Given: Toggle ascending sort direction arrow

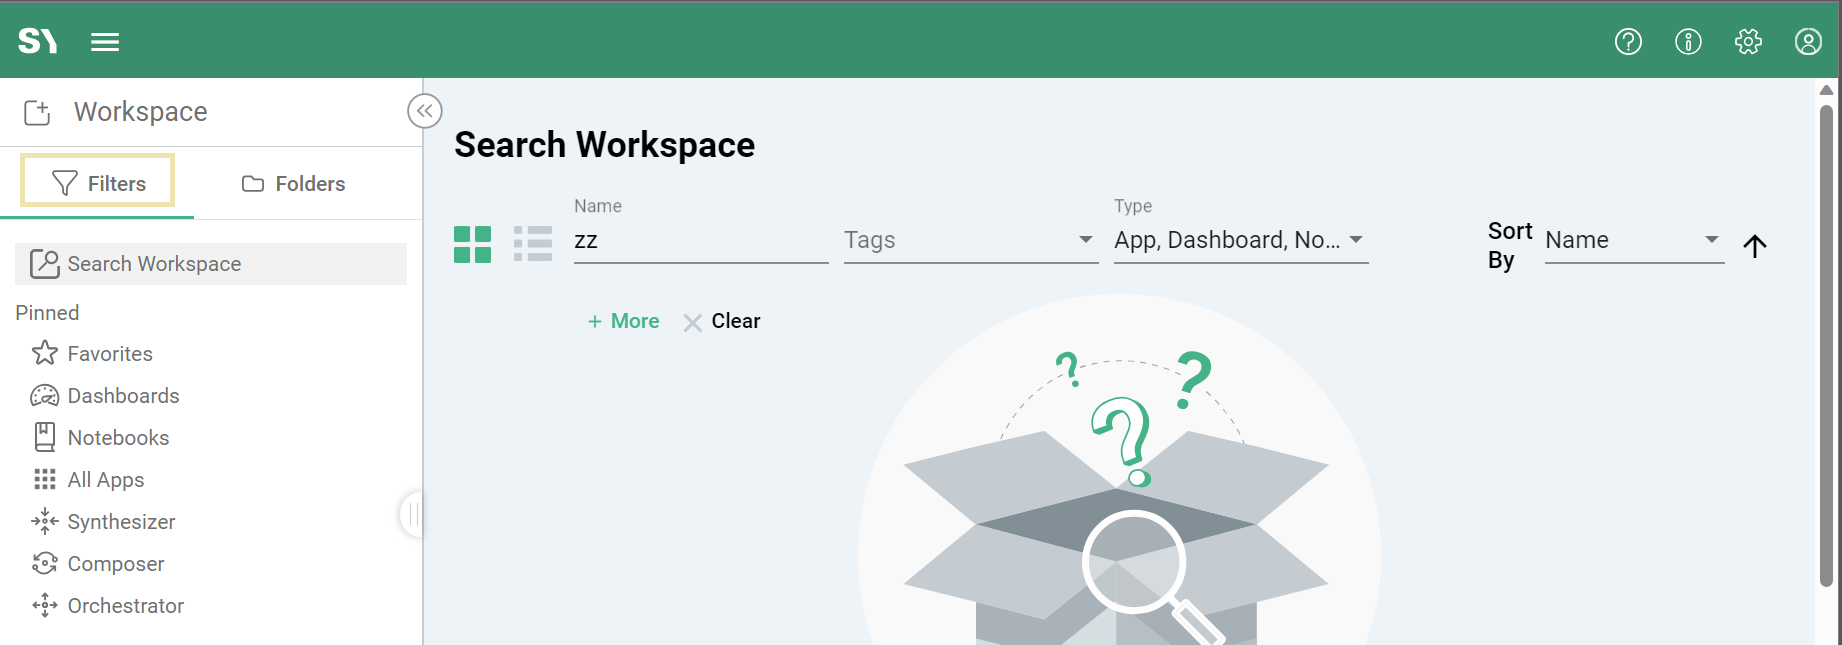Looking at the screenshot, I should 1754,246.
